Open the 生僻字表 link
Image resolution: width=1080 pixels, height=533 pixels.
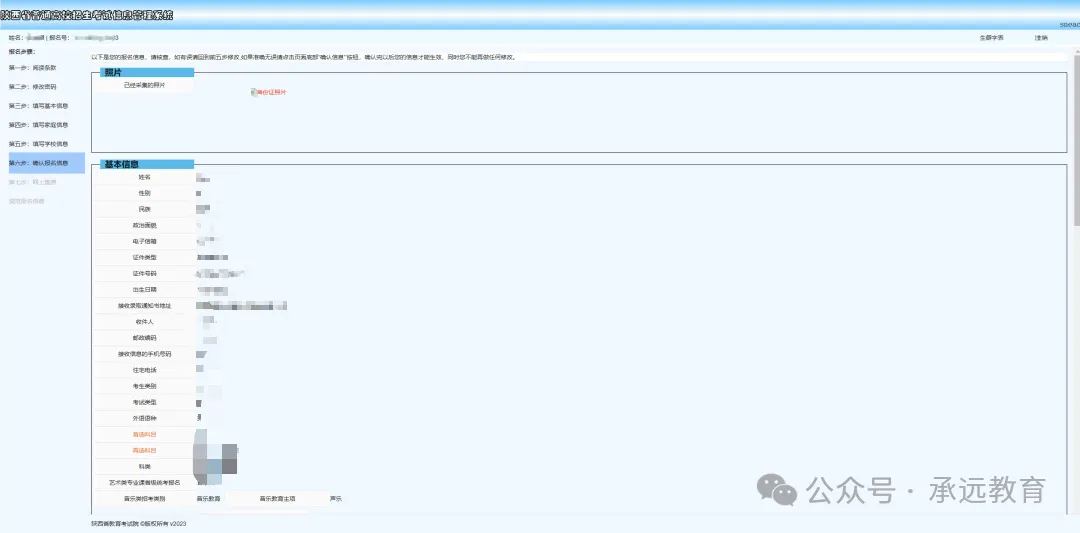(991, 38)
